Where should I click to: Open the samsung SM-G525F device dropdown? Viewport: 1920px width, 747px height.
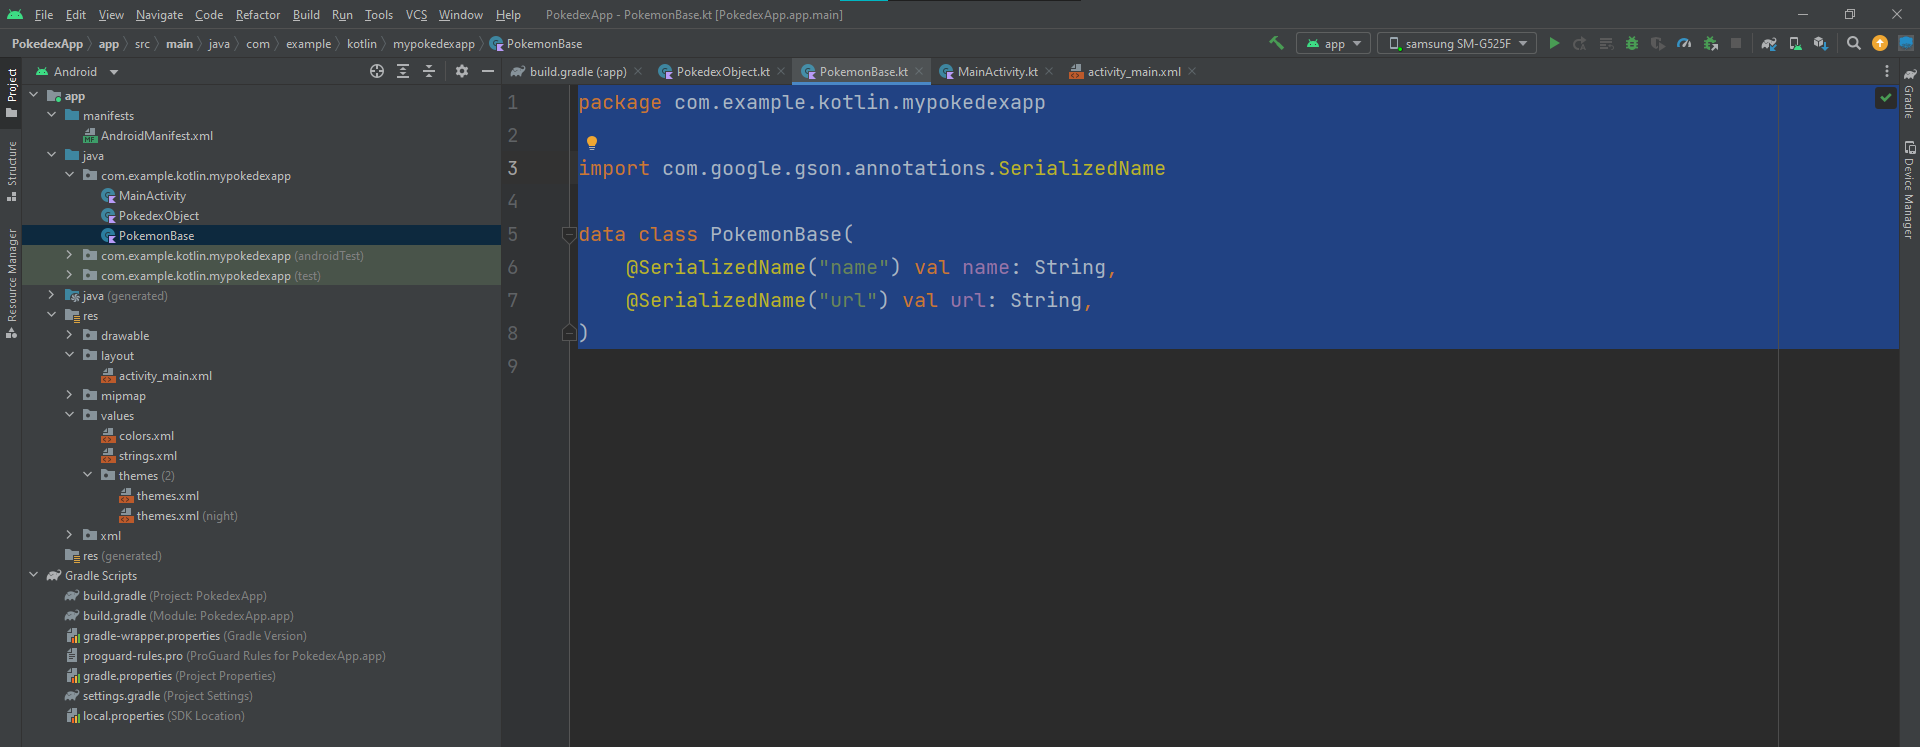1457,43
